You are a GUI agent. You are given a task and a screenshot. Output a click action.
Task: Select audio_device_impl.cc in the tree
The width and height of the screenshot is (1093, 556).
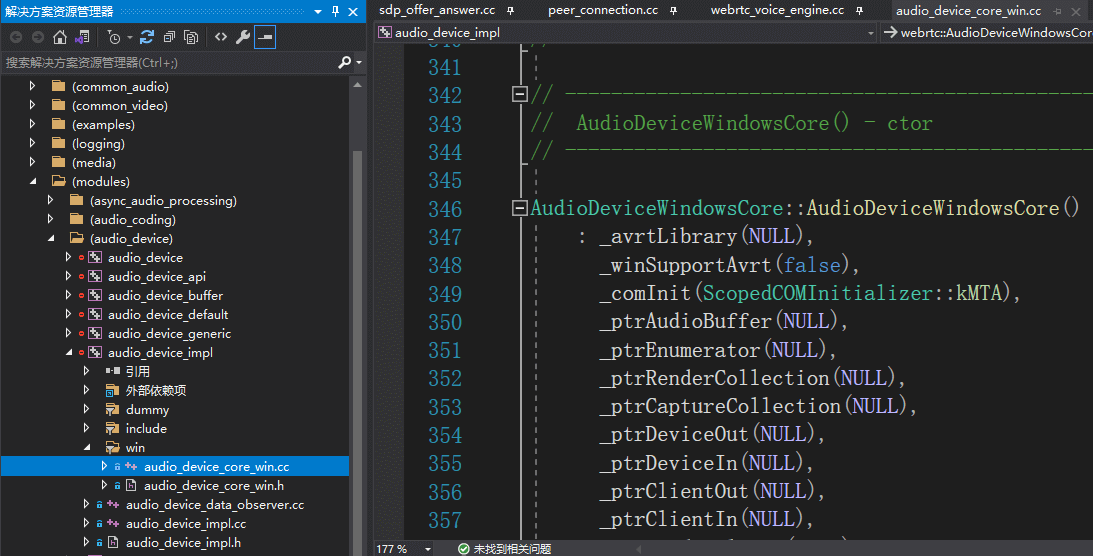(185, 523)
